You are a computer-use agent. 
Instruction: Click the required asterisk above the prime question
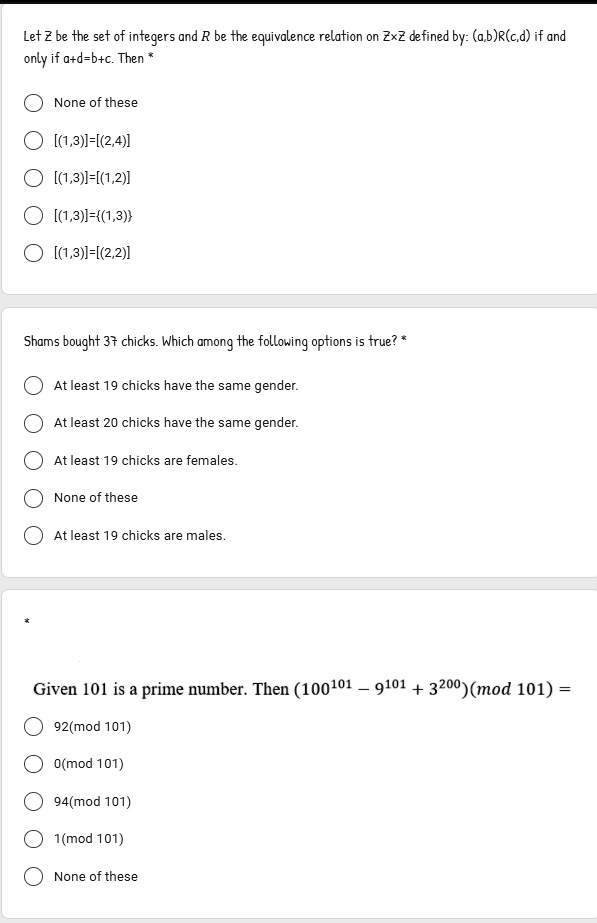tap(24, 620)
